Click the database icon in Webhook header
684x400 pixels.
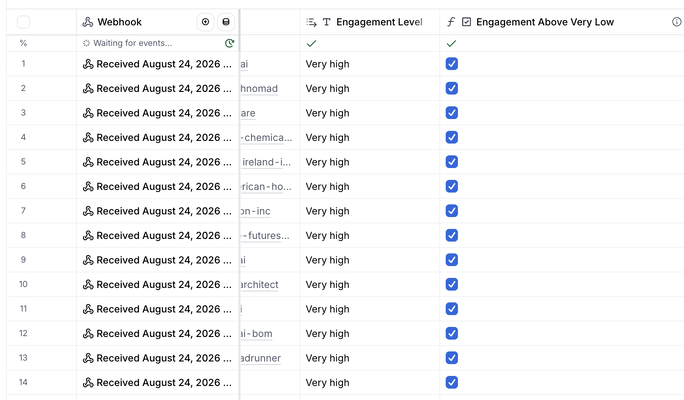pyautogui.click(x=226, y=22)
